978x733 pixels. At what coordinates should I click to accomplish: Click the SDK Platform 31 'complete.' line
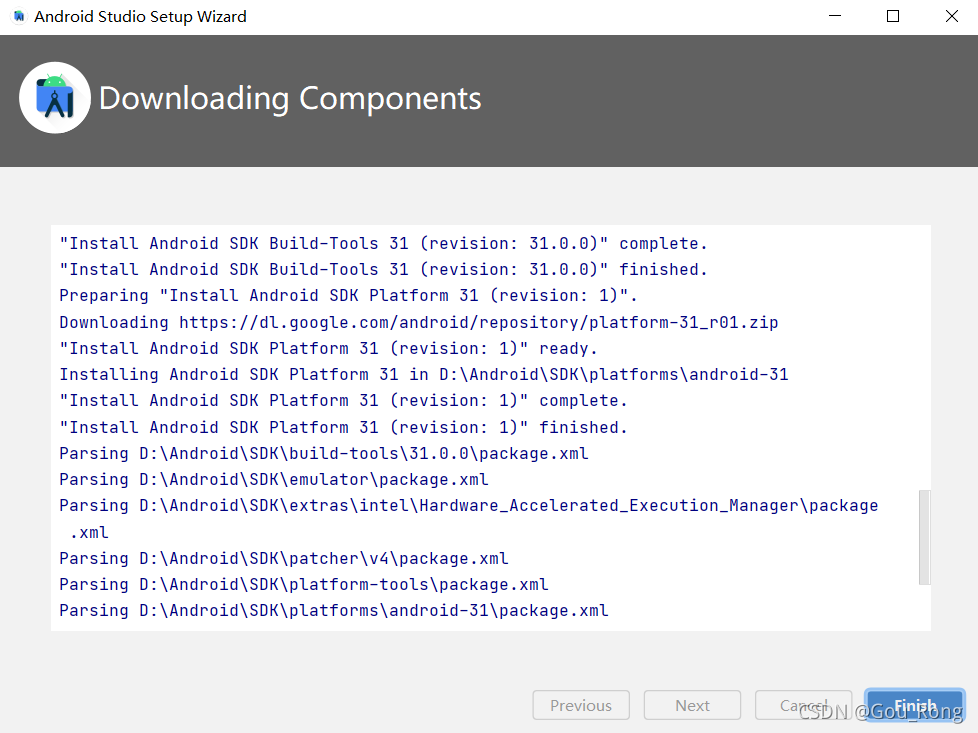point(344,401)
